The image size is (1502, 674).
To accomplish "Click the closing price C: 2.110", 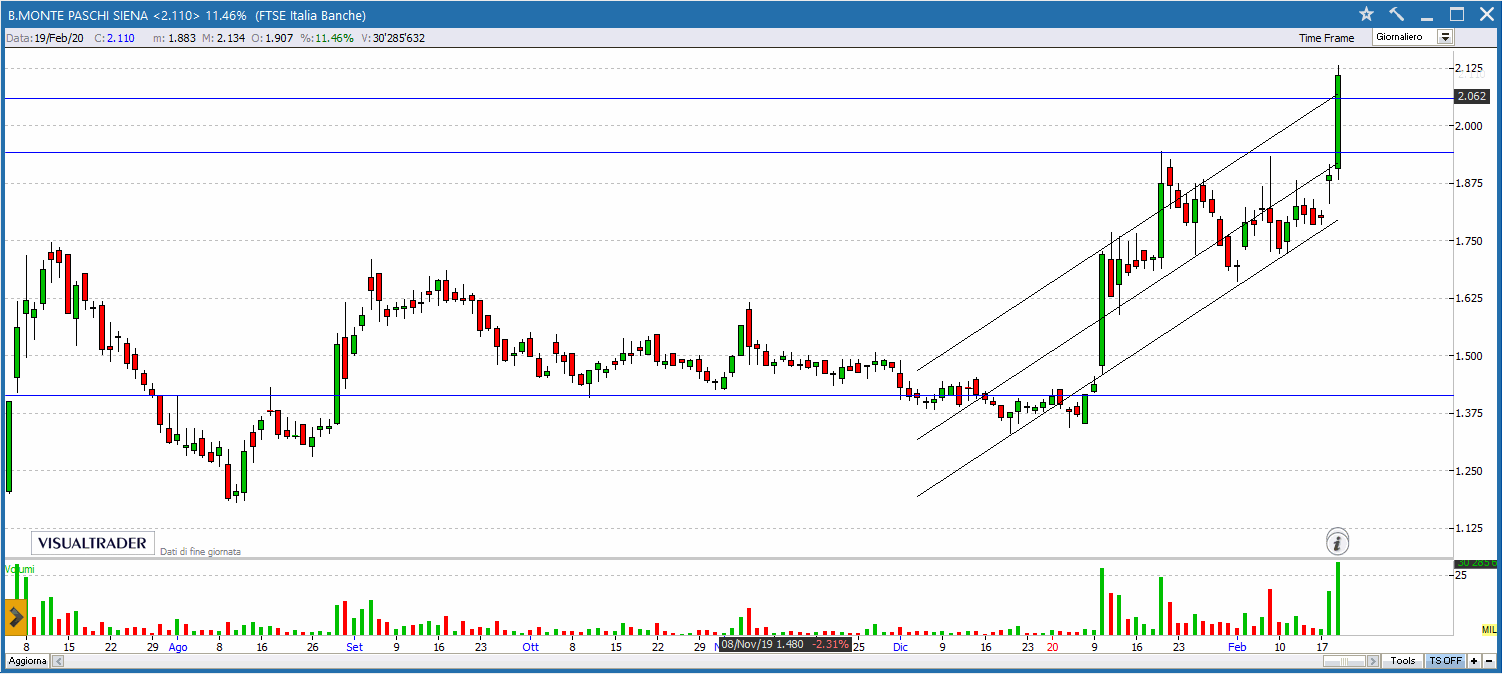I will tap(115, 38).
